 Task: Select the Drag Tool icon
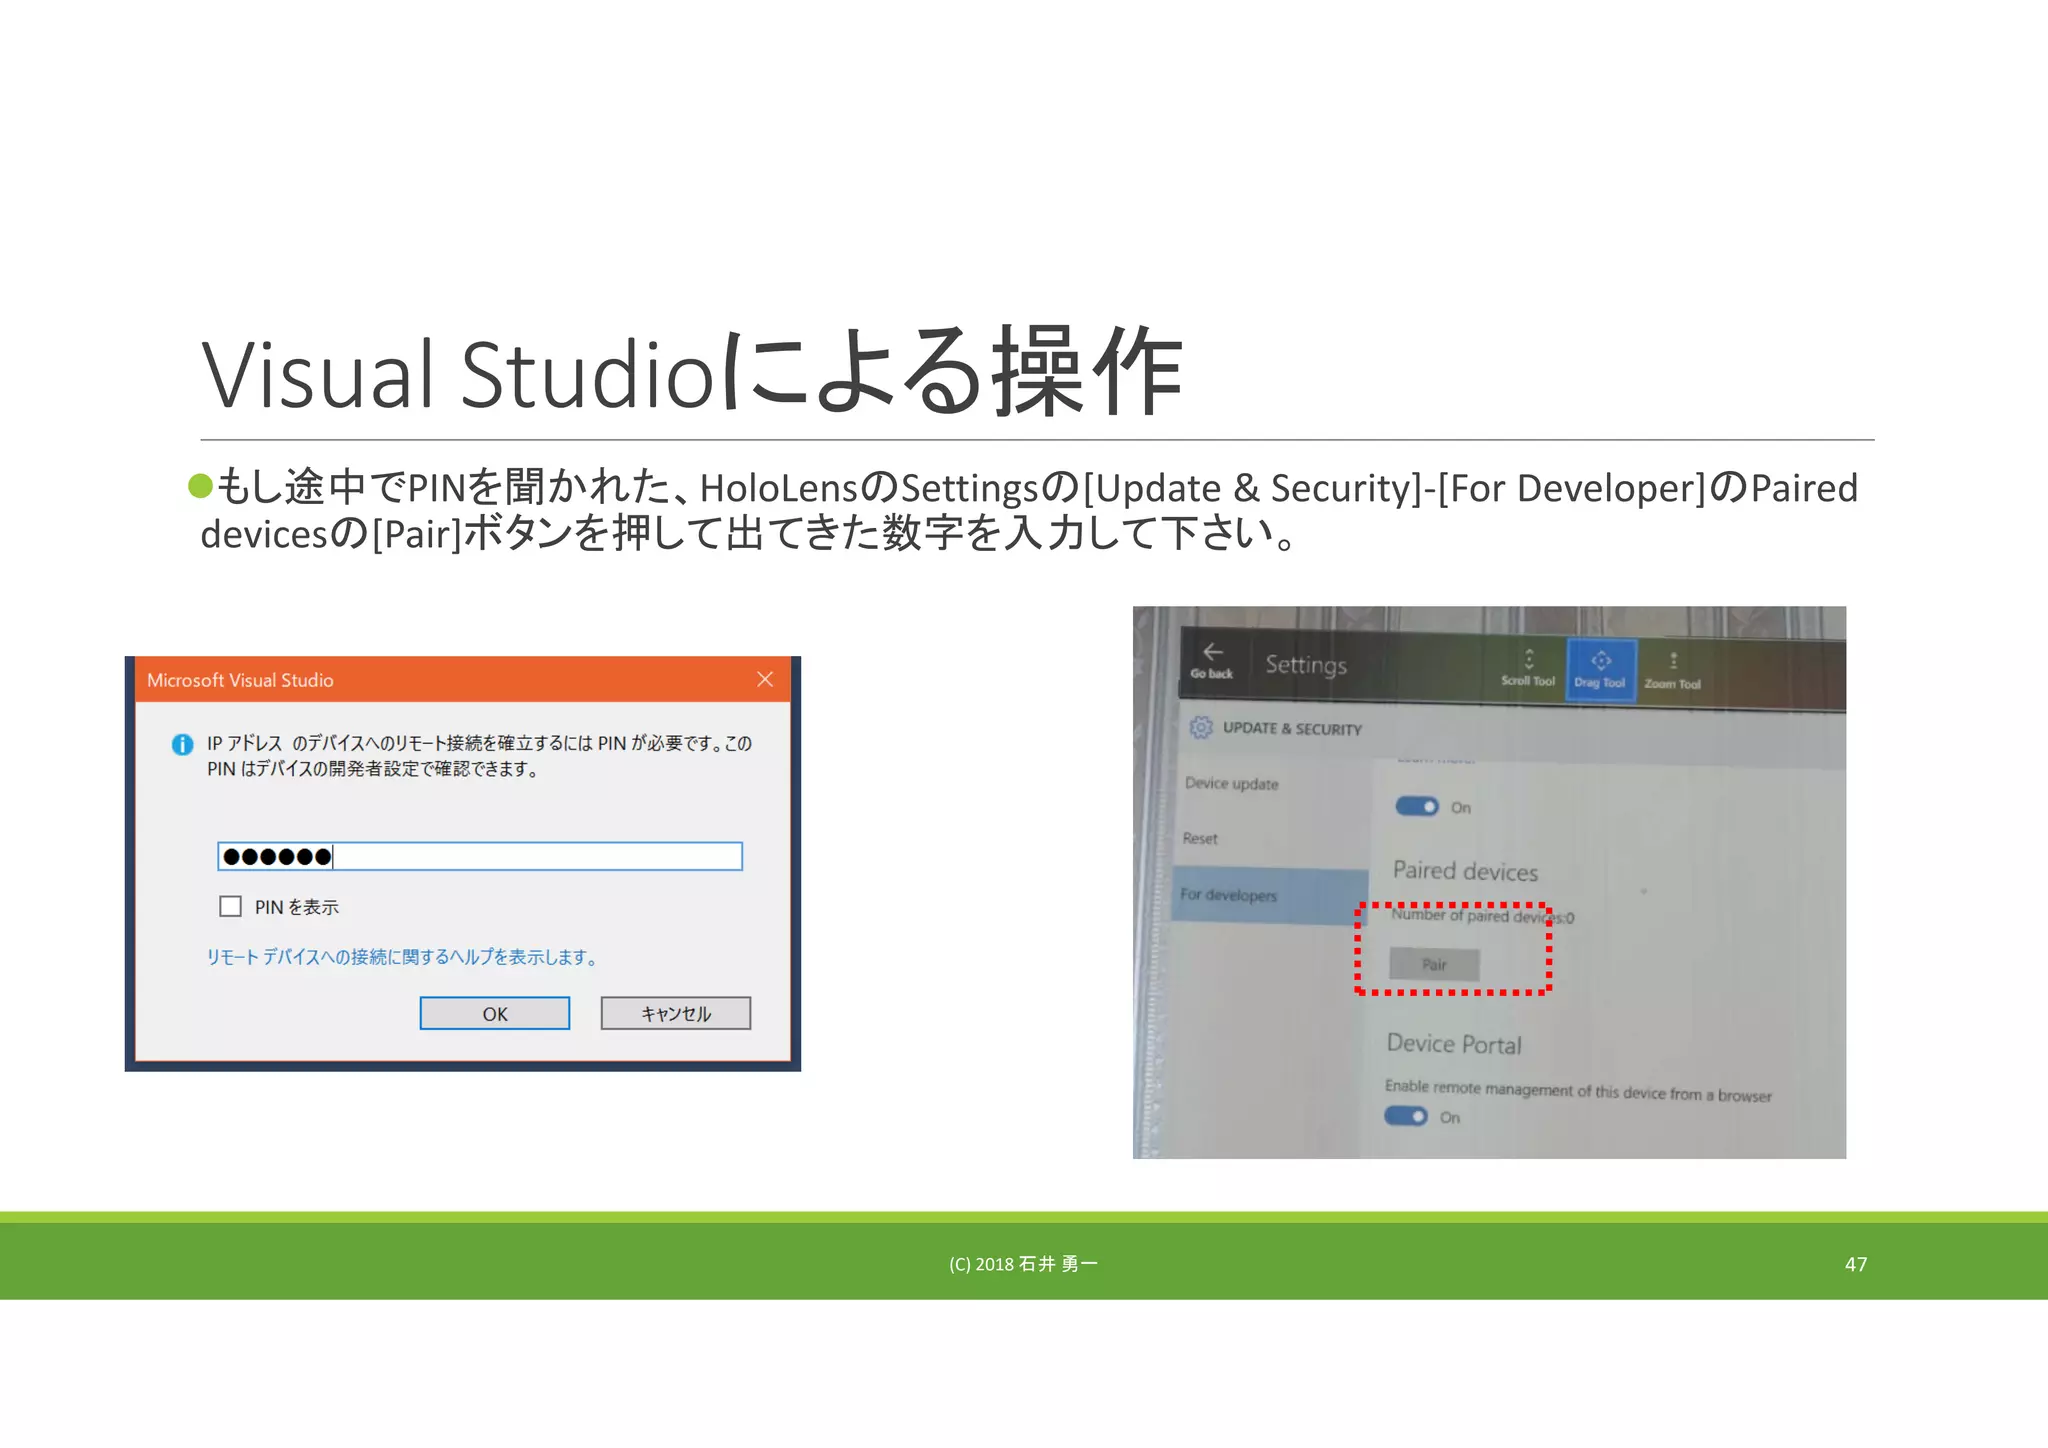[1601, 670]
